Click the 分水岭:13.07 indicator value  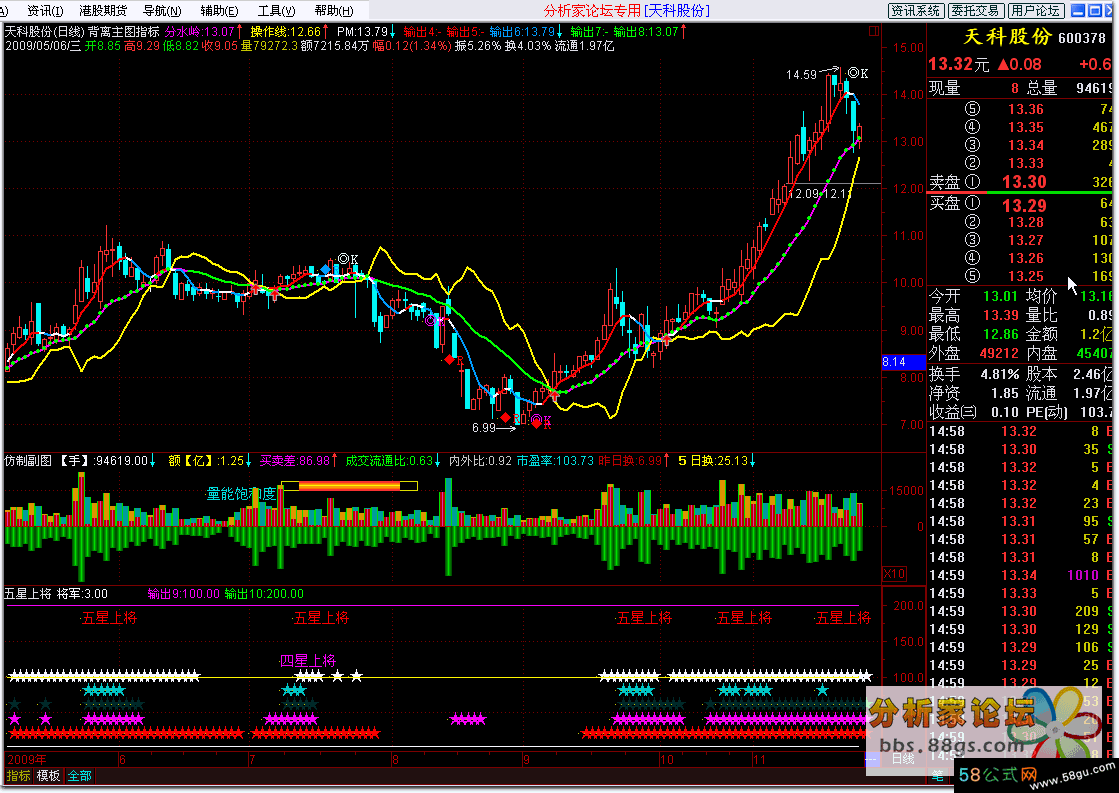(x=200, y=31)
